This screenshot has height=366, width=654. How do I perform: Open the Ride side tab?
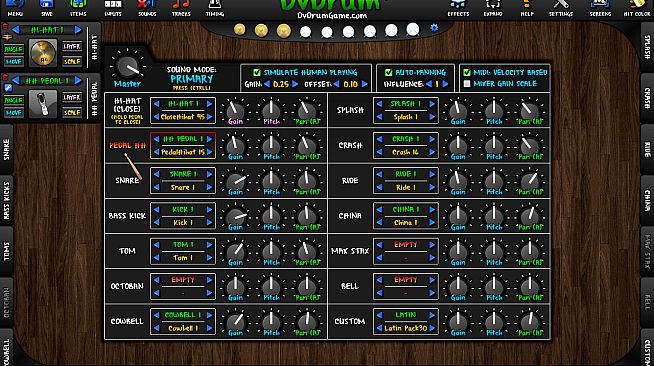pyautogui.click(x=647, y=149)
